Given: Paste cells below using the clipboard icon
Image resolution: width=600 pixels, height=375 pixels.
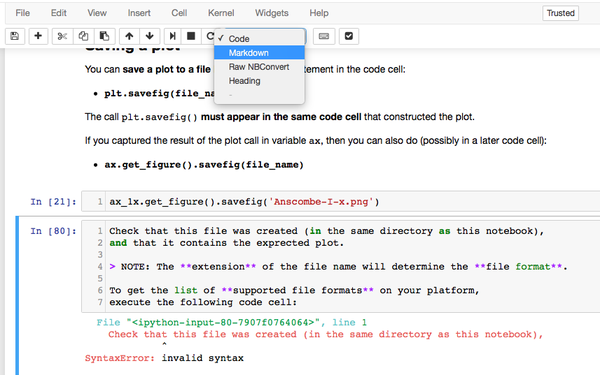Looking at the screenshot, I should pyautogui.click(x=104, y=36).
